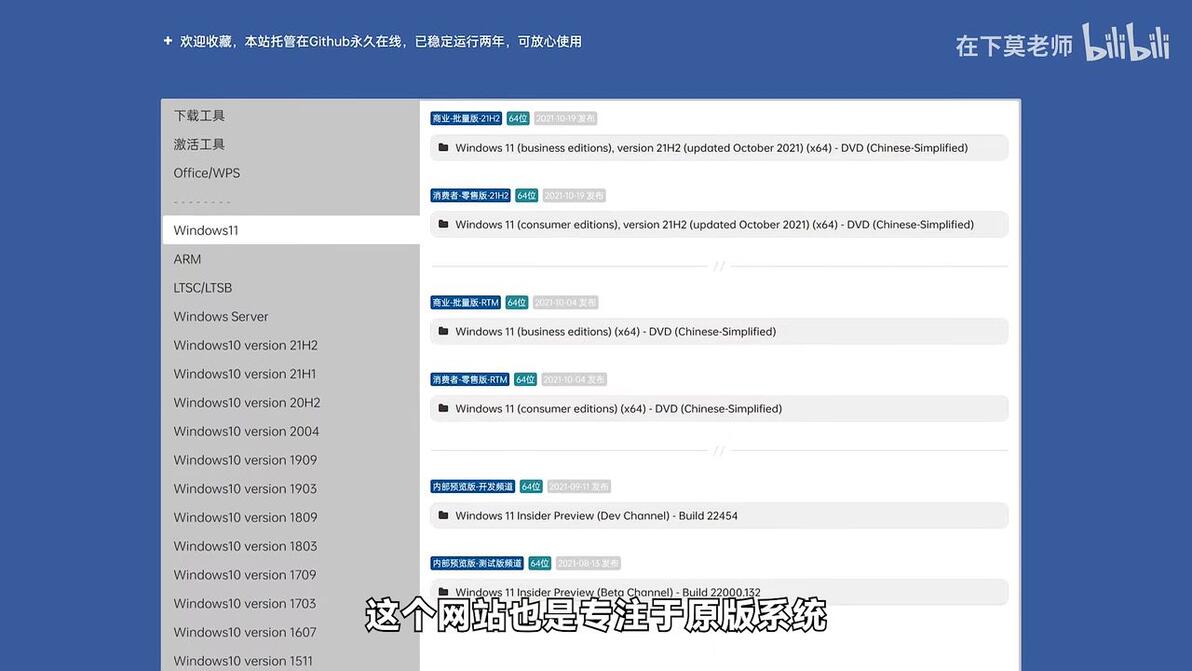1192x671 pixels.
Task: Select Windows10 version 21H1
Action: 290,374
